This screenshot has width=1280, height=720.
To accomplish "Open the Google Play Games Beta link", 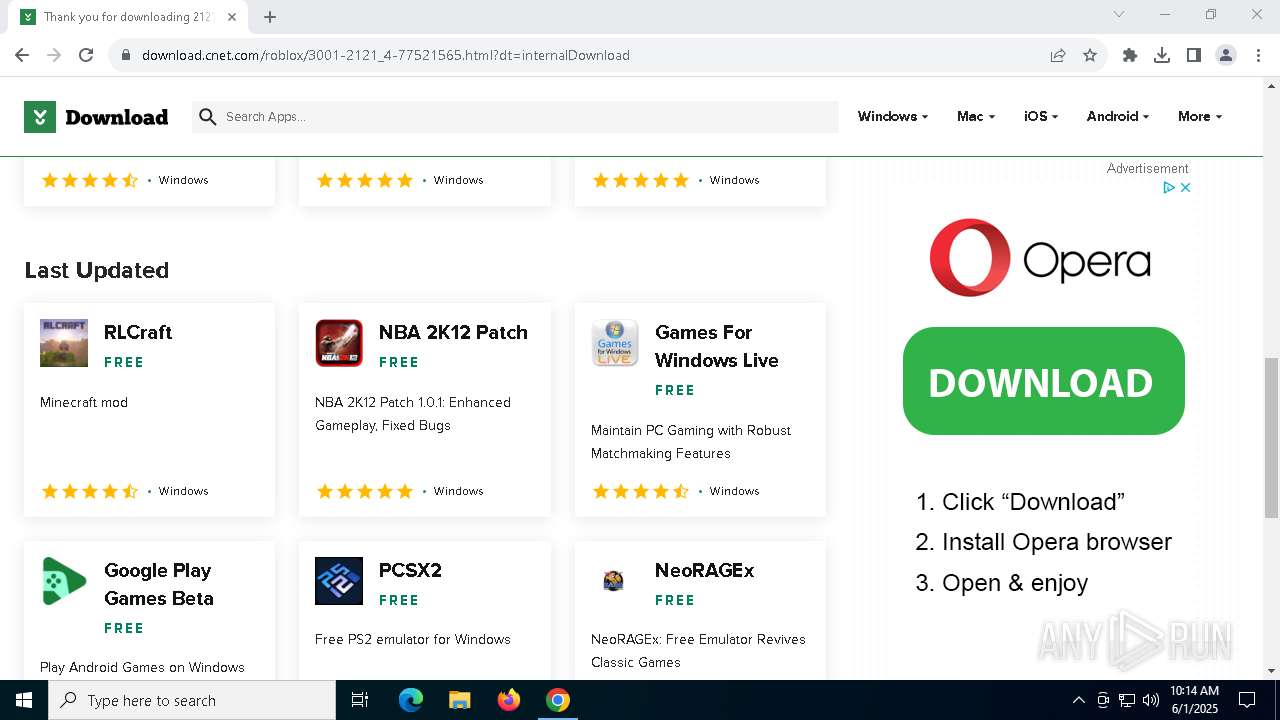I will click(x=159, y=584).
